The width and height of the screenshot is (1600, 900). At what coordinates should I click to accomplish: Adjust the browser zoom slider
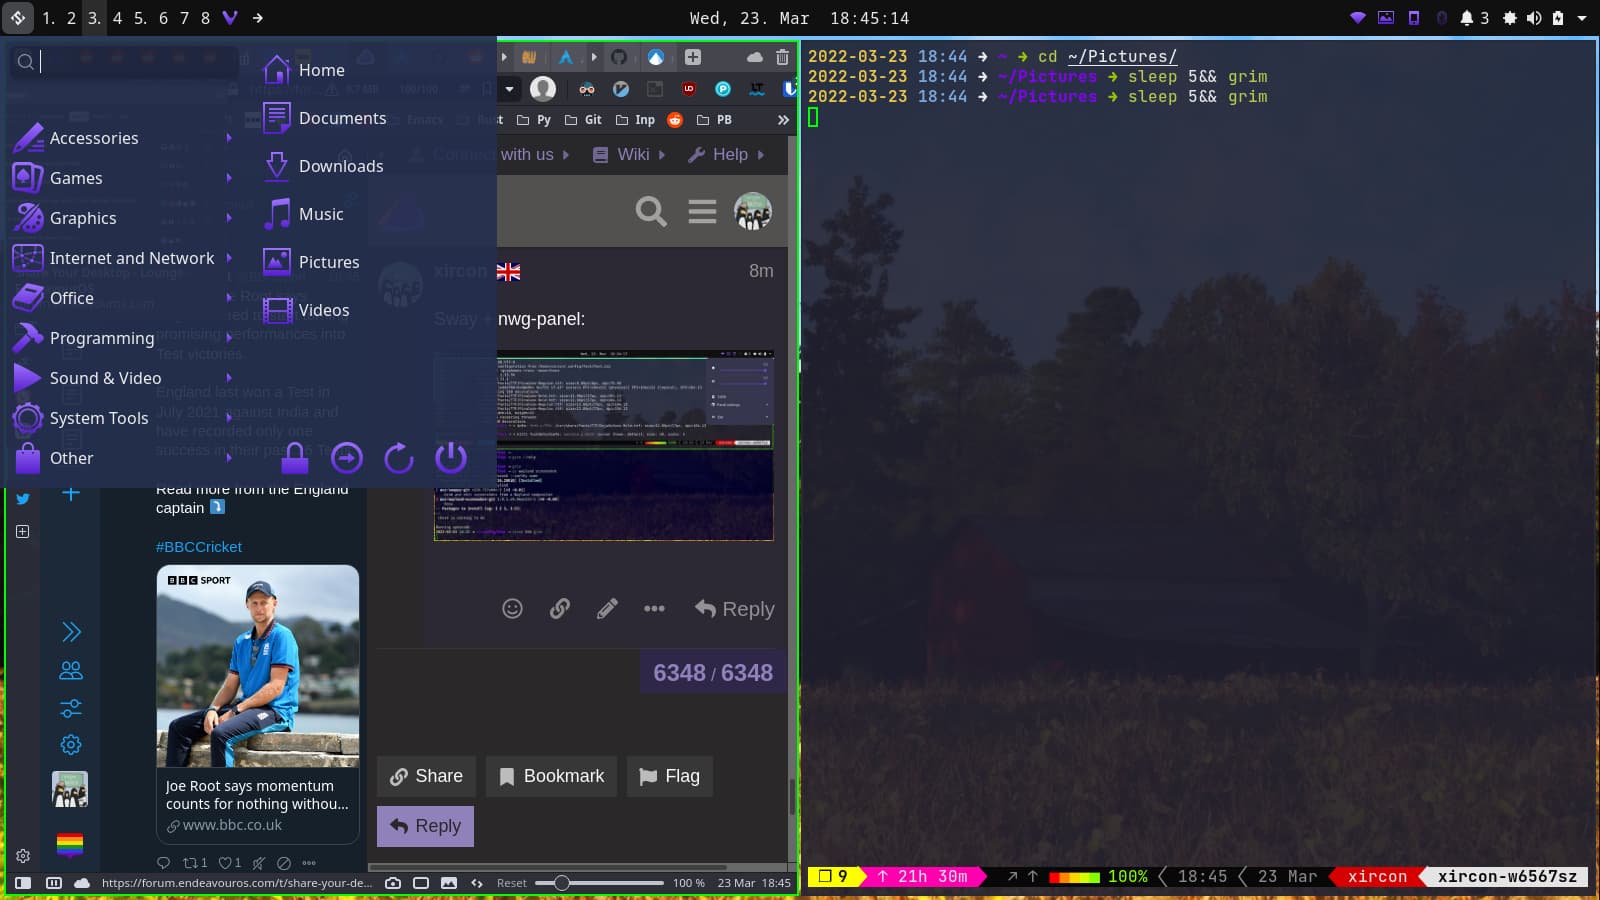point(599,883)
